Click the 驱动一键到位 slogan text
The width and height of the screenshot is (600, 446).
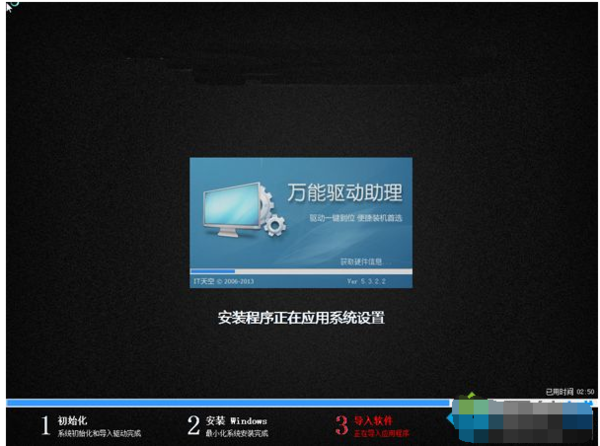point(355,218)
